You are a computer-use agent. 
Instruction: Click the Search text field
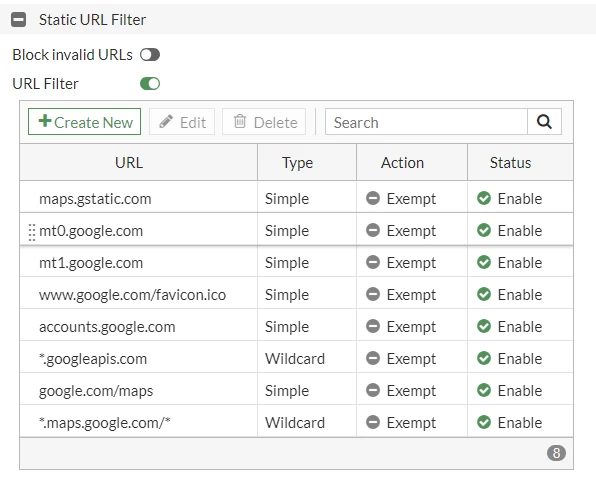click(426, 122)
